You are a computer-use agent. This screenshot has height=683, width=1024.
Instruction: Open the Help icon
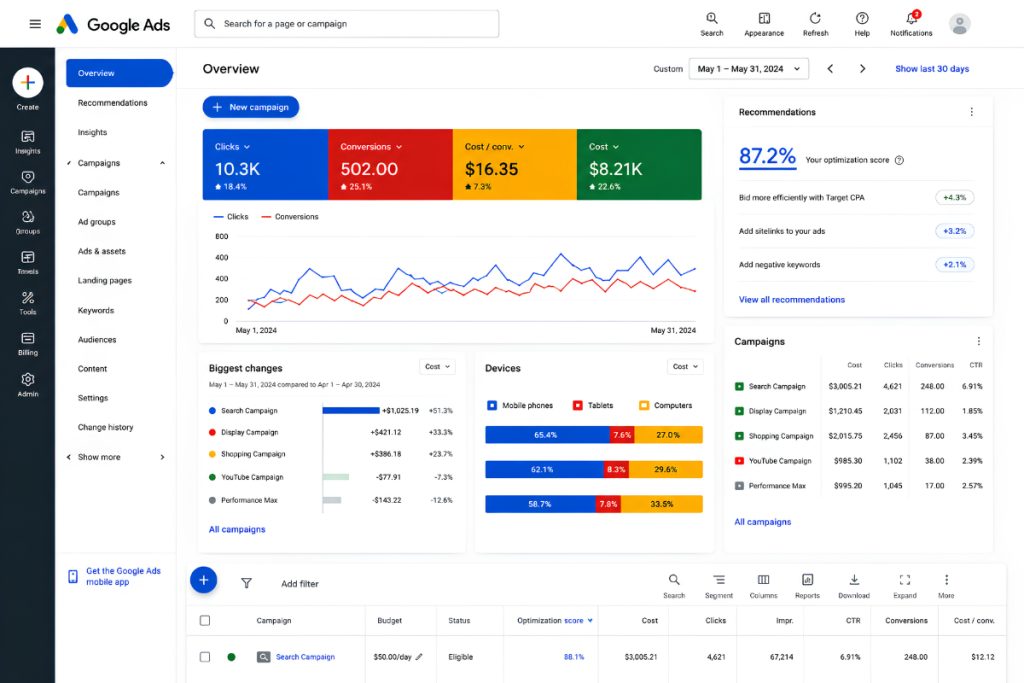[862, 24]
